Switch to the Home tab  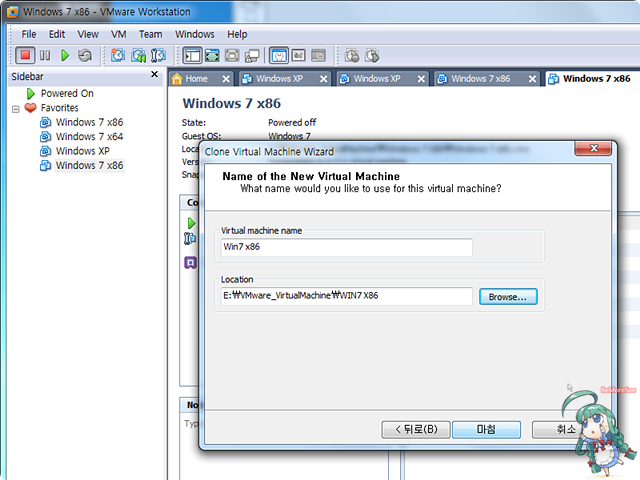coord(196,79)
